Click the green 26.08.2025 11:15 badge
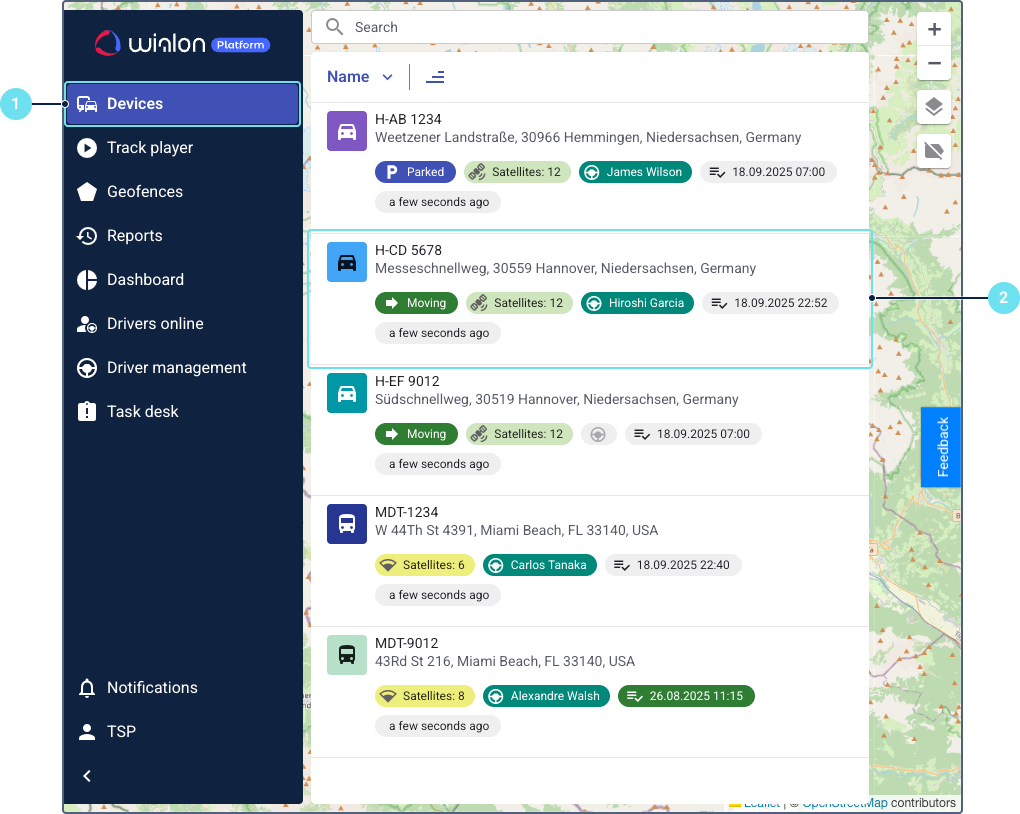 [686, 696]
